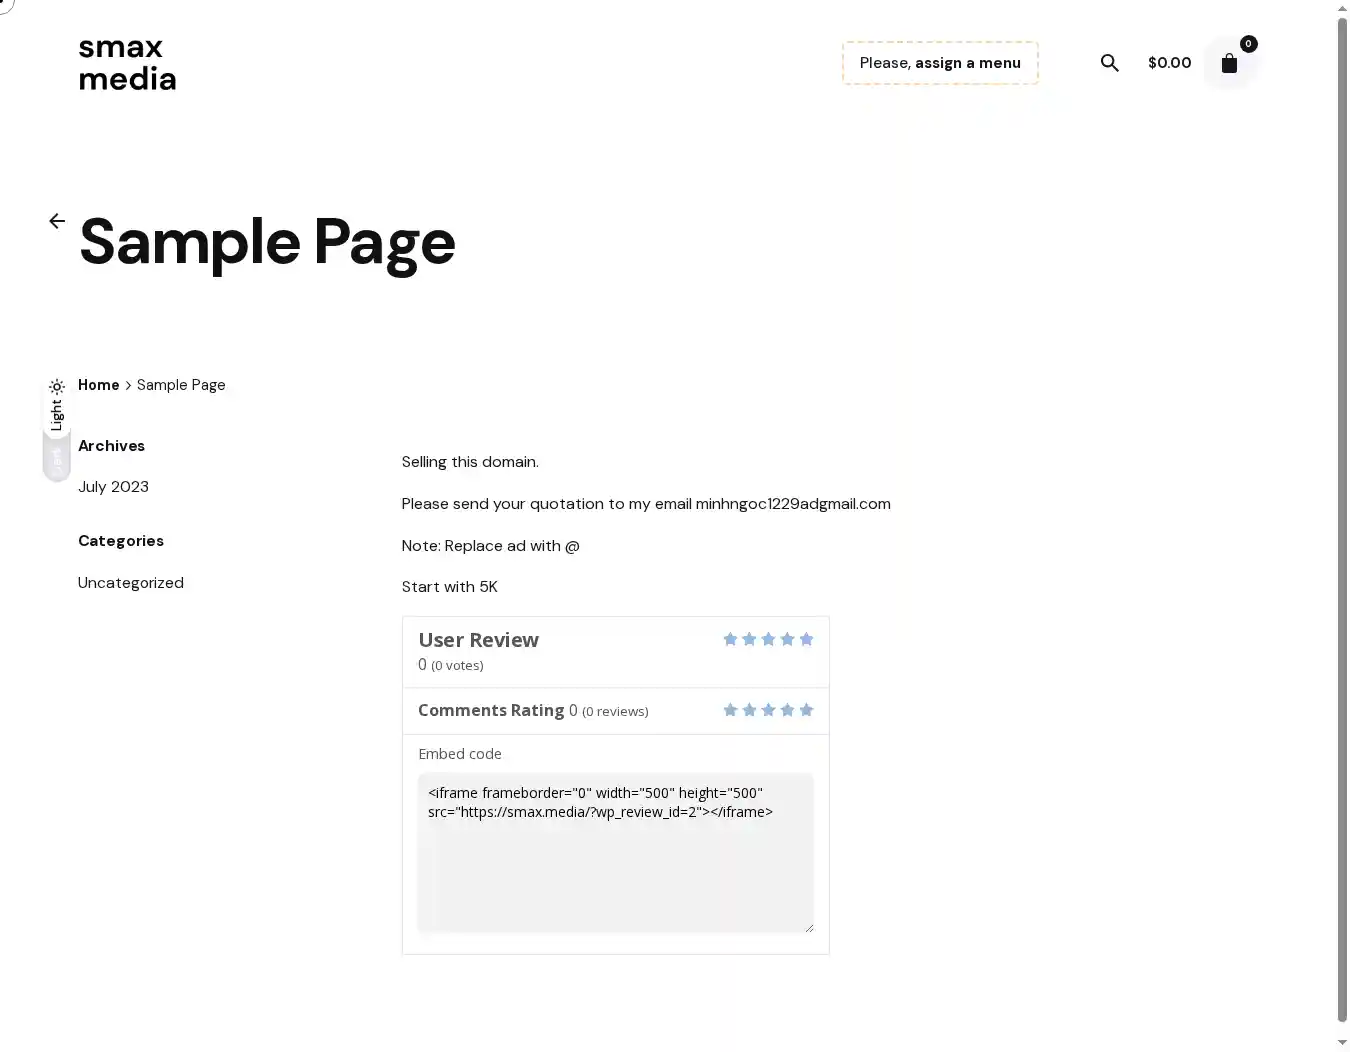
Task: Open the July 2023 archive link
Action: click(113, 487)
